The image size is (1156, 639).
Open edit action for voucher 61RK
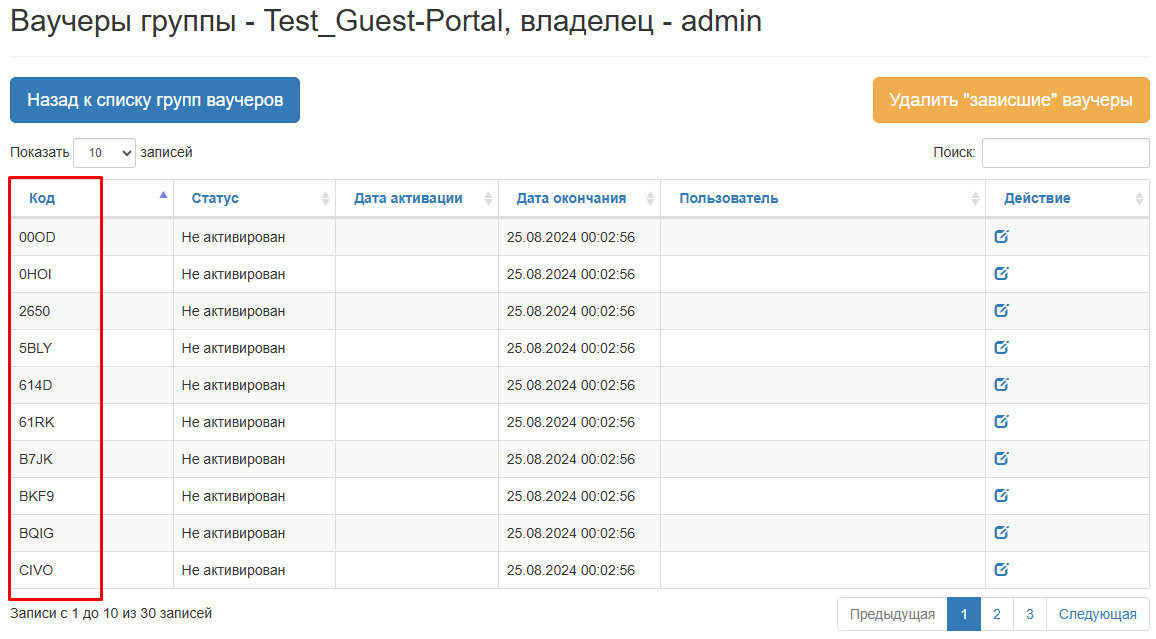click(x=1001, y=422)
